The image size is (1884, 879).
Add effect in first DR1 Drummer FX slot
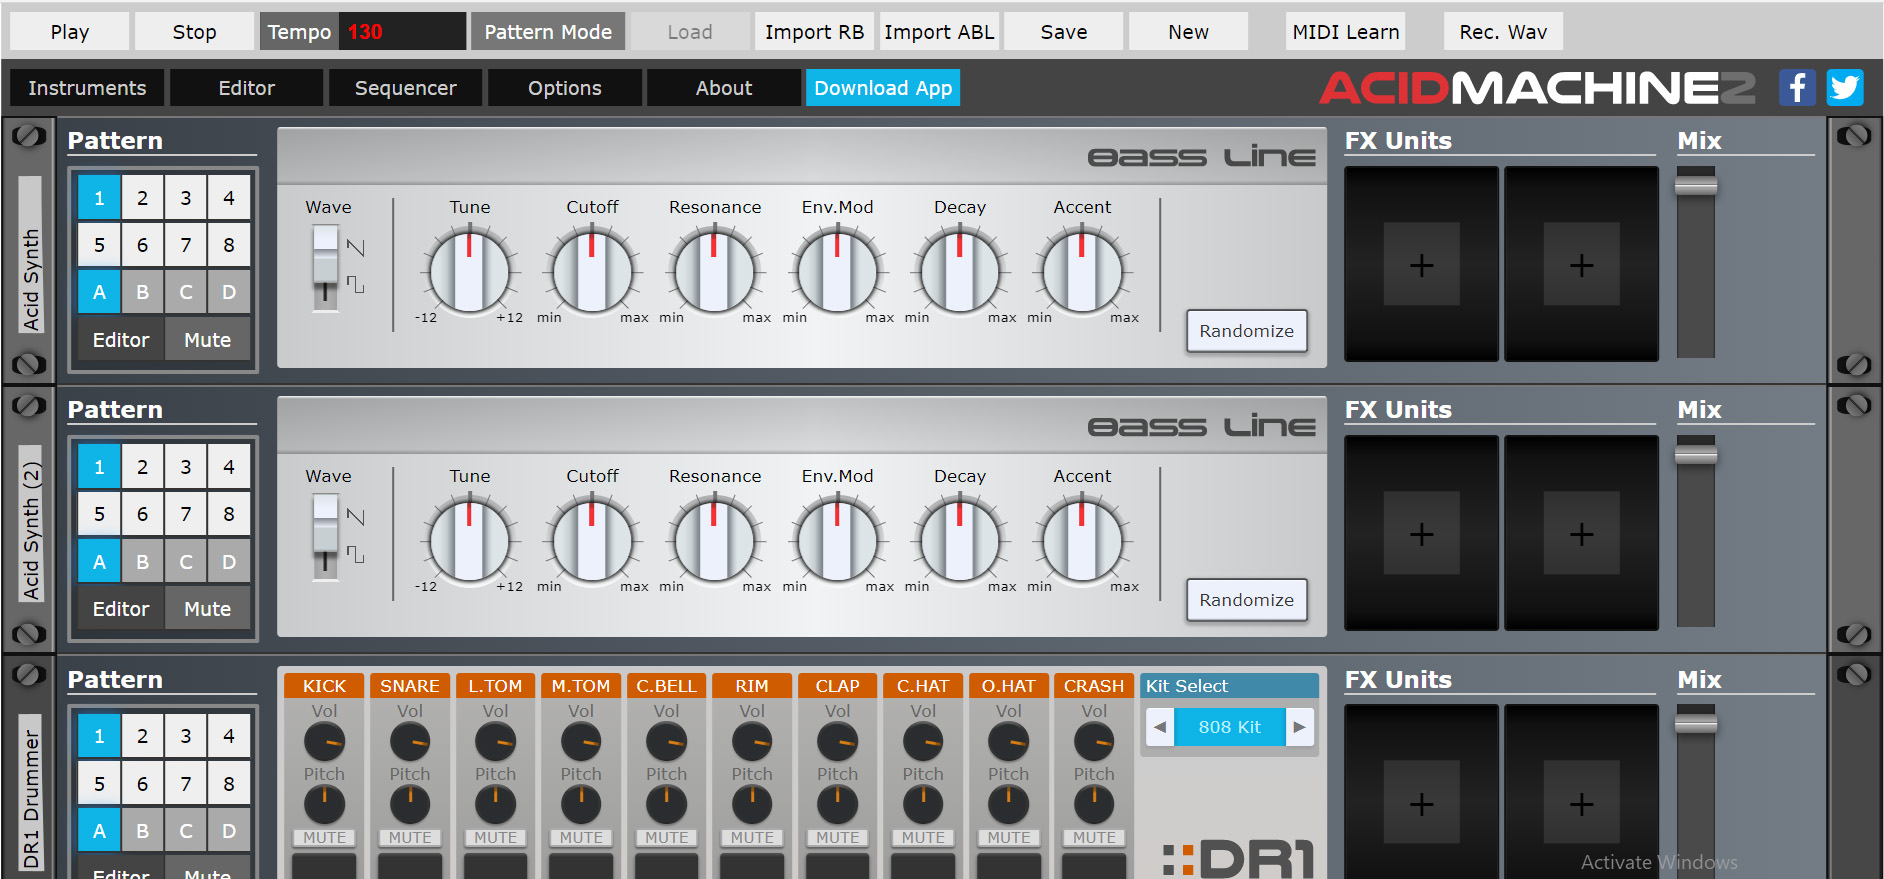coord(1421,804)
